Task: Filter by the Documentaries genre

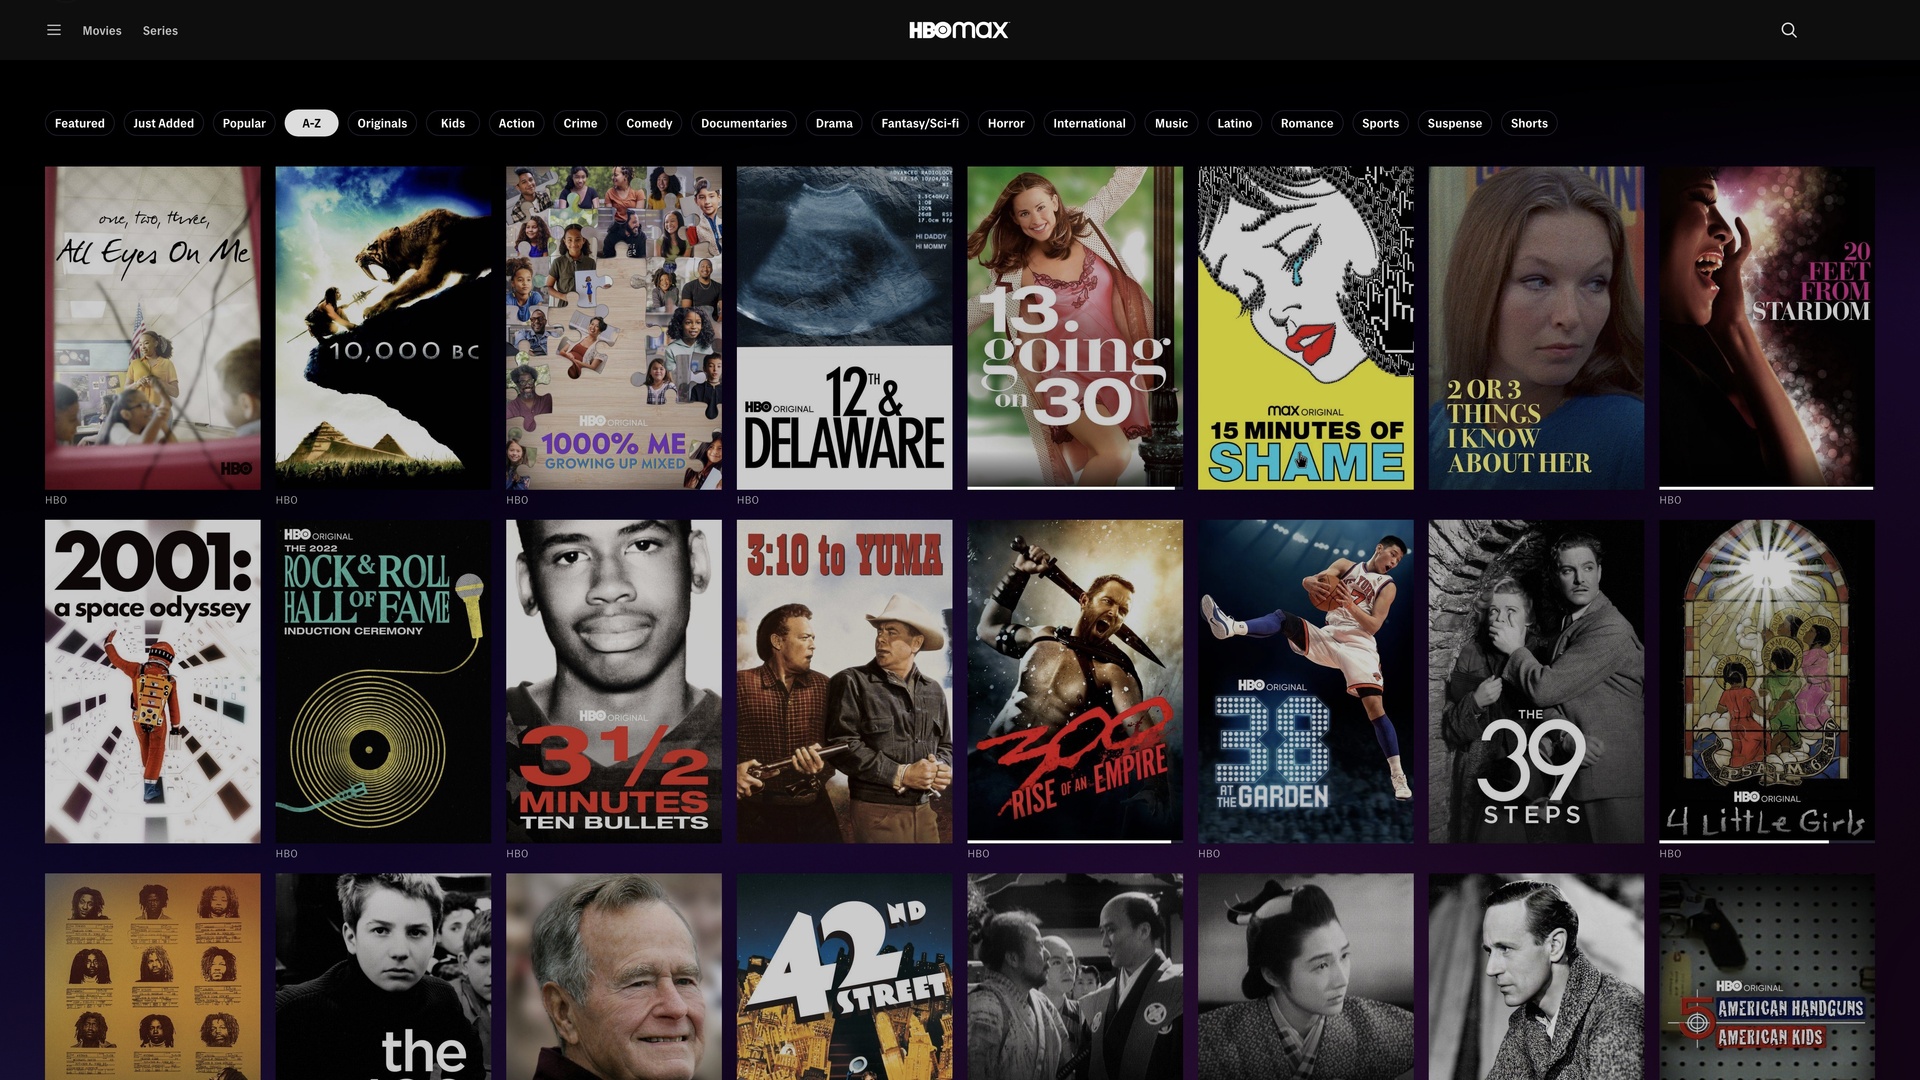Action: tap(744, 123)
